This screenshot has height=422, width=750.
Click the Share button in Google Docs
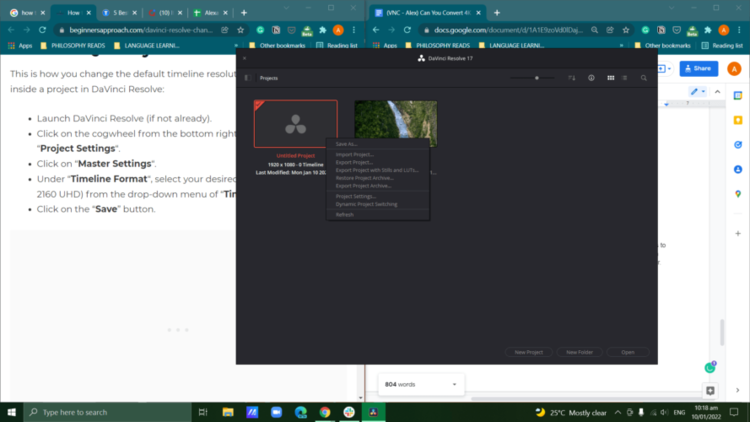pyautogui.click(x=698, y=68)
